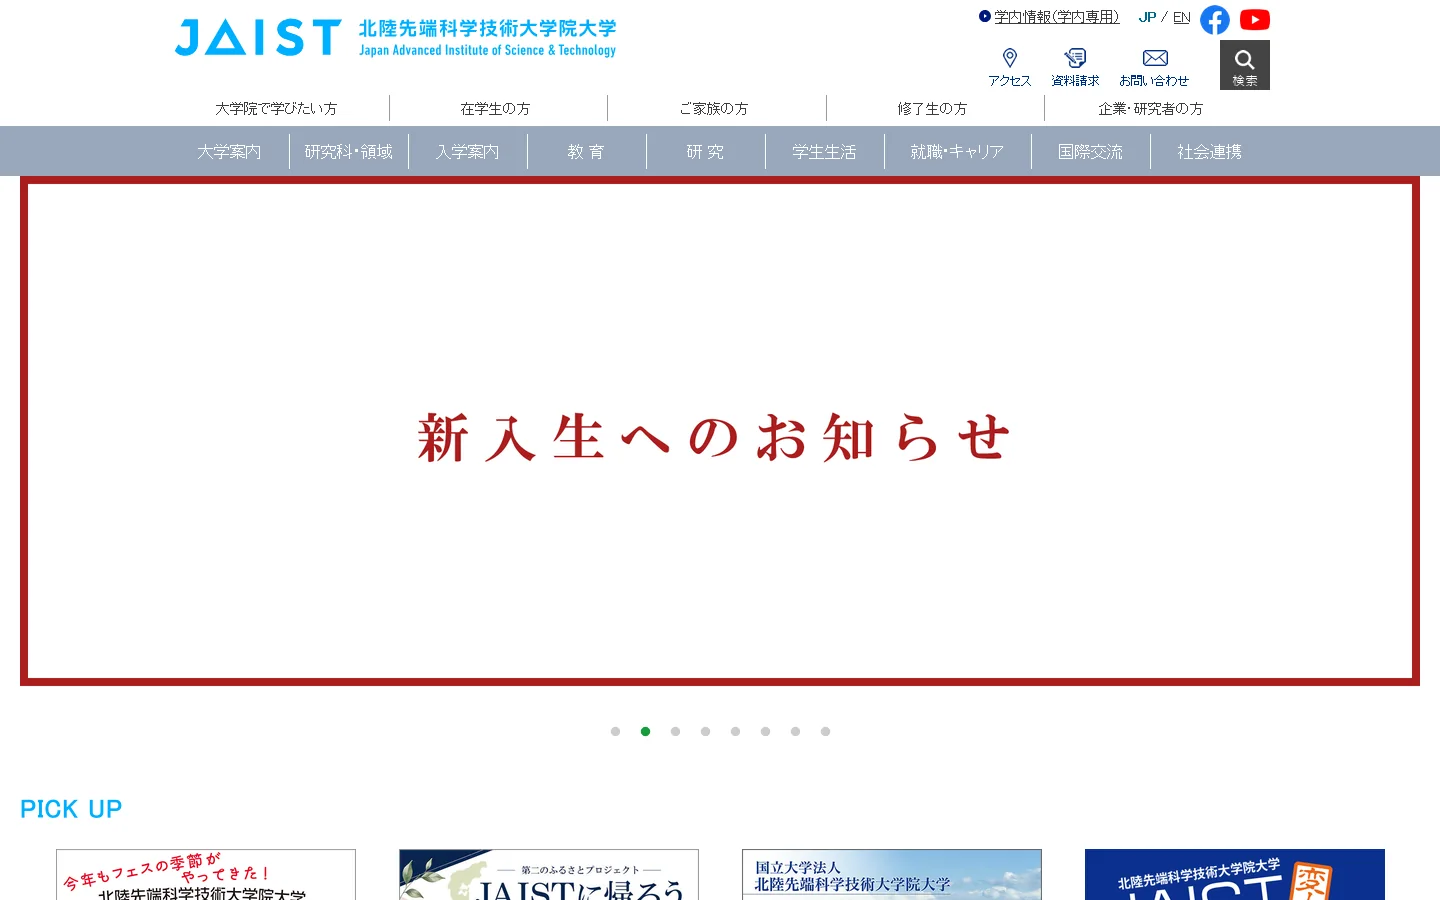Open the 国立大学法人 pick-up card

(892, 875)
